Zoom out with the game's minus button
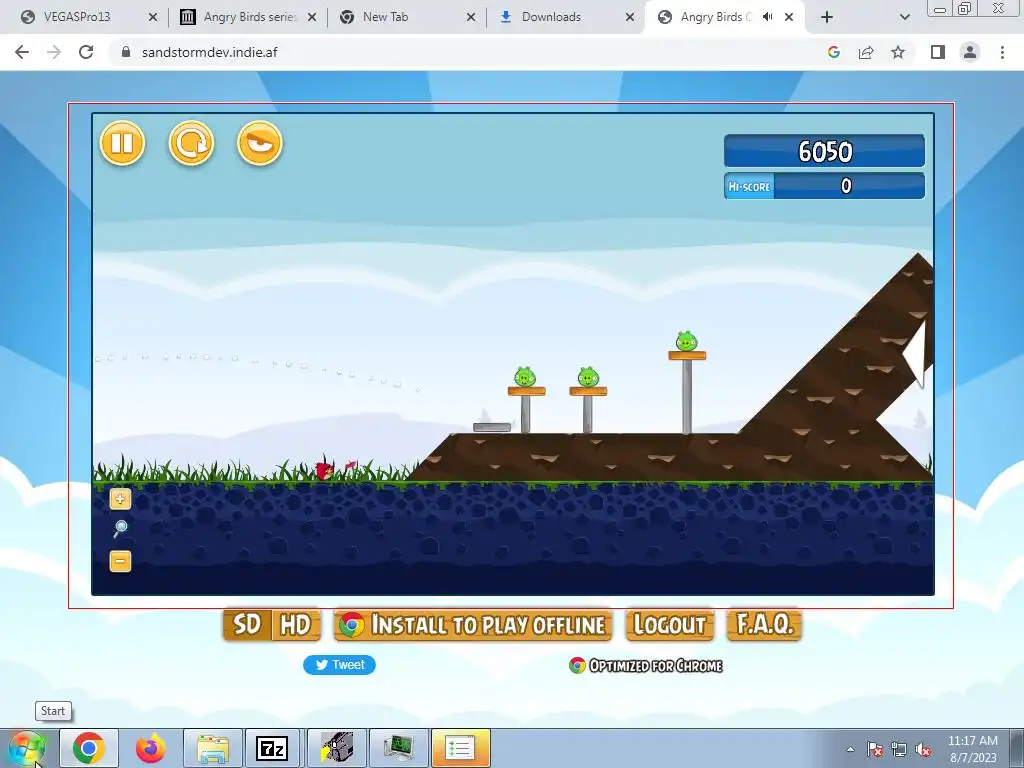This screenshot has width=1024, height=768. 120,561
